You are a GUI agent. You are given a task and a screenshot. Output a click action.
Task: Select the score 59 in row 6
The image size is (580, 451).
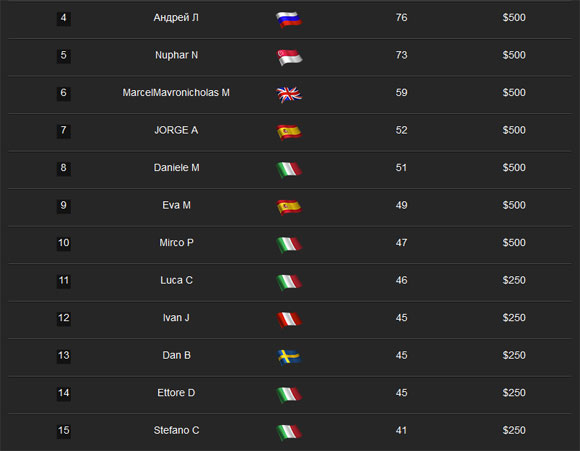coord(401,92)
